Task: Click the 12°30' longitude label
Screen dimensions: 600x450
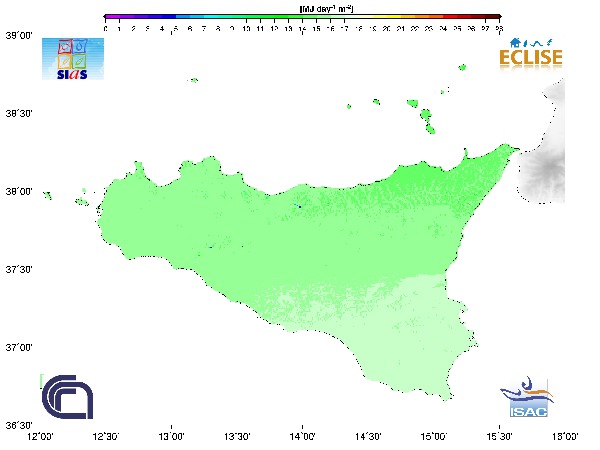Action: point(106,436)
